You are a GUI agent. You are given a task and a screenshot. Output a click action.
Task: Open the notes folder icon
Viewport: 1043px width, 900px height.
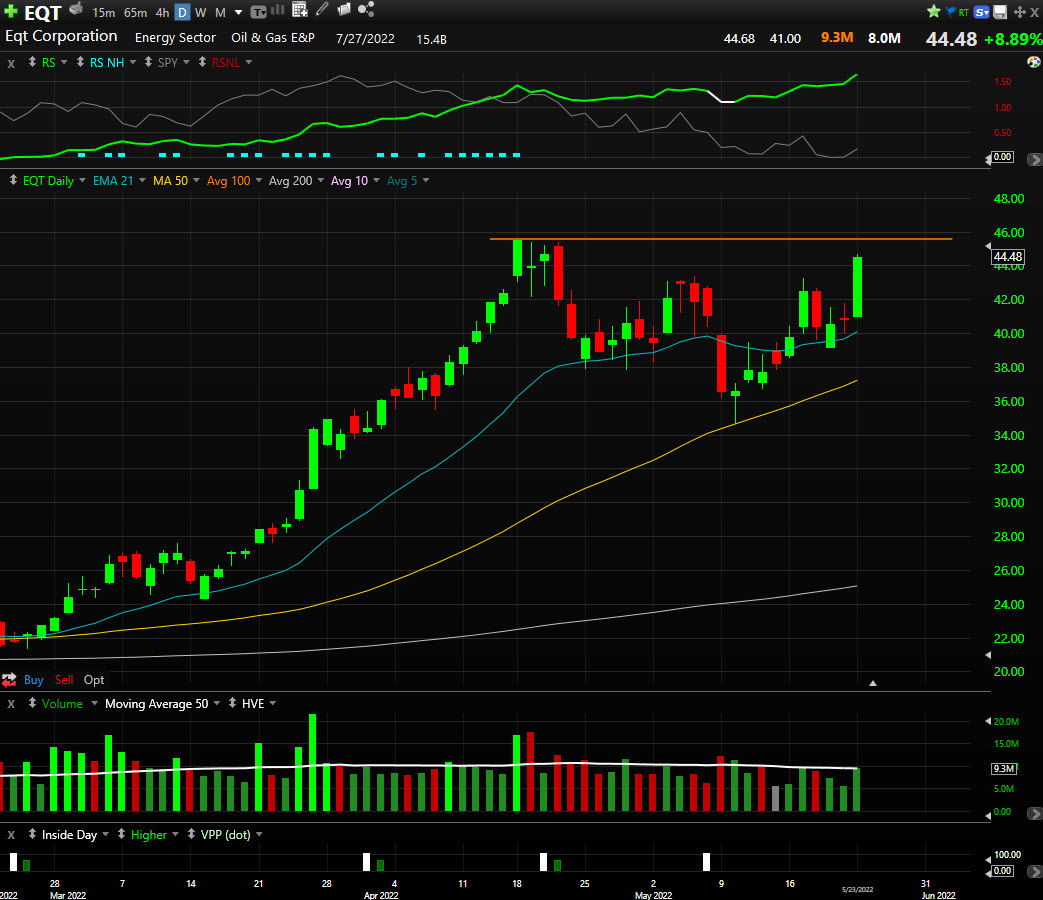344,9
